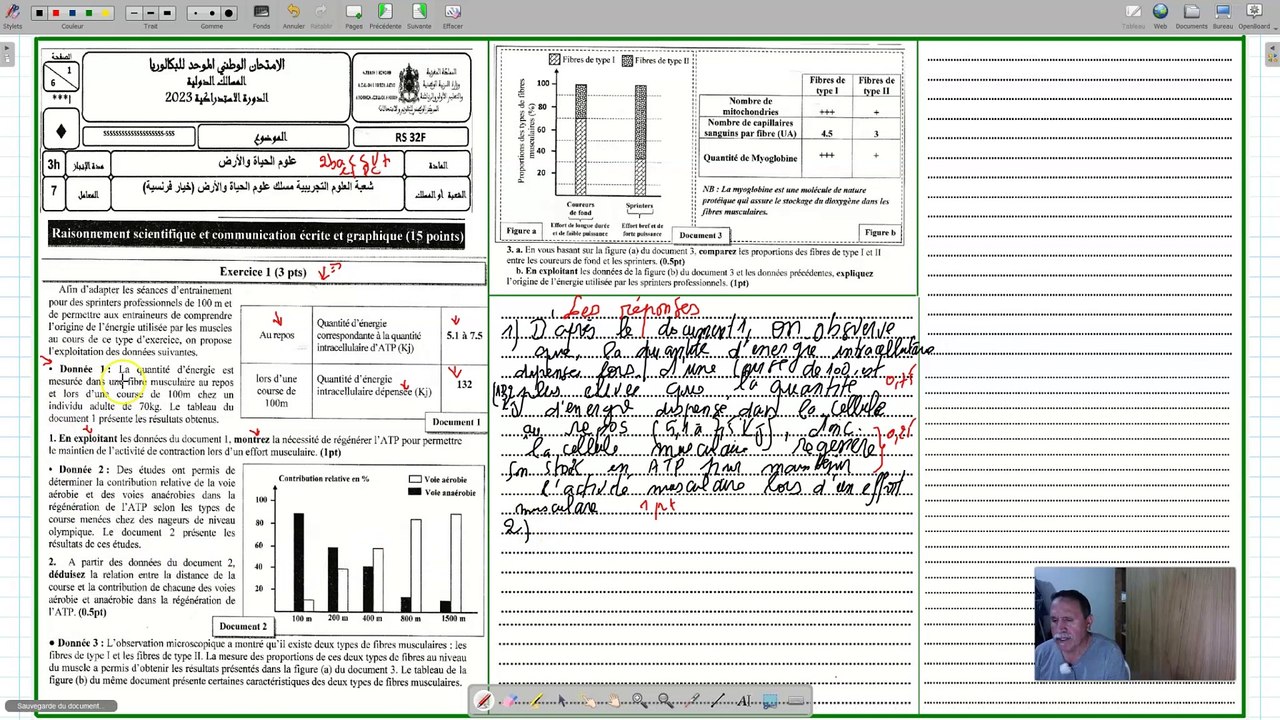This screenshot has width=1280, height=720.
Task: Choose the thin line width (Trait)
Action: [134, 13]
